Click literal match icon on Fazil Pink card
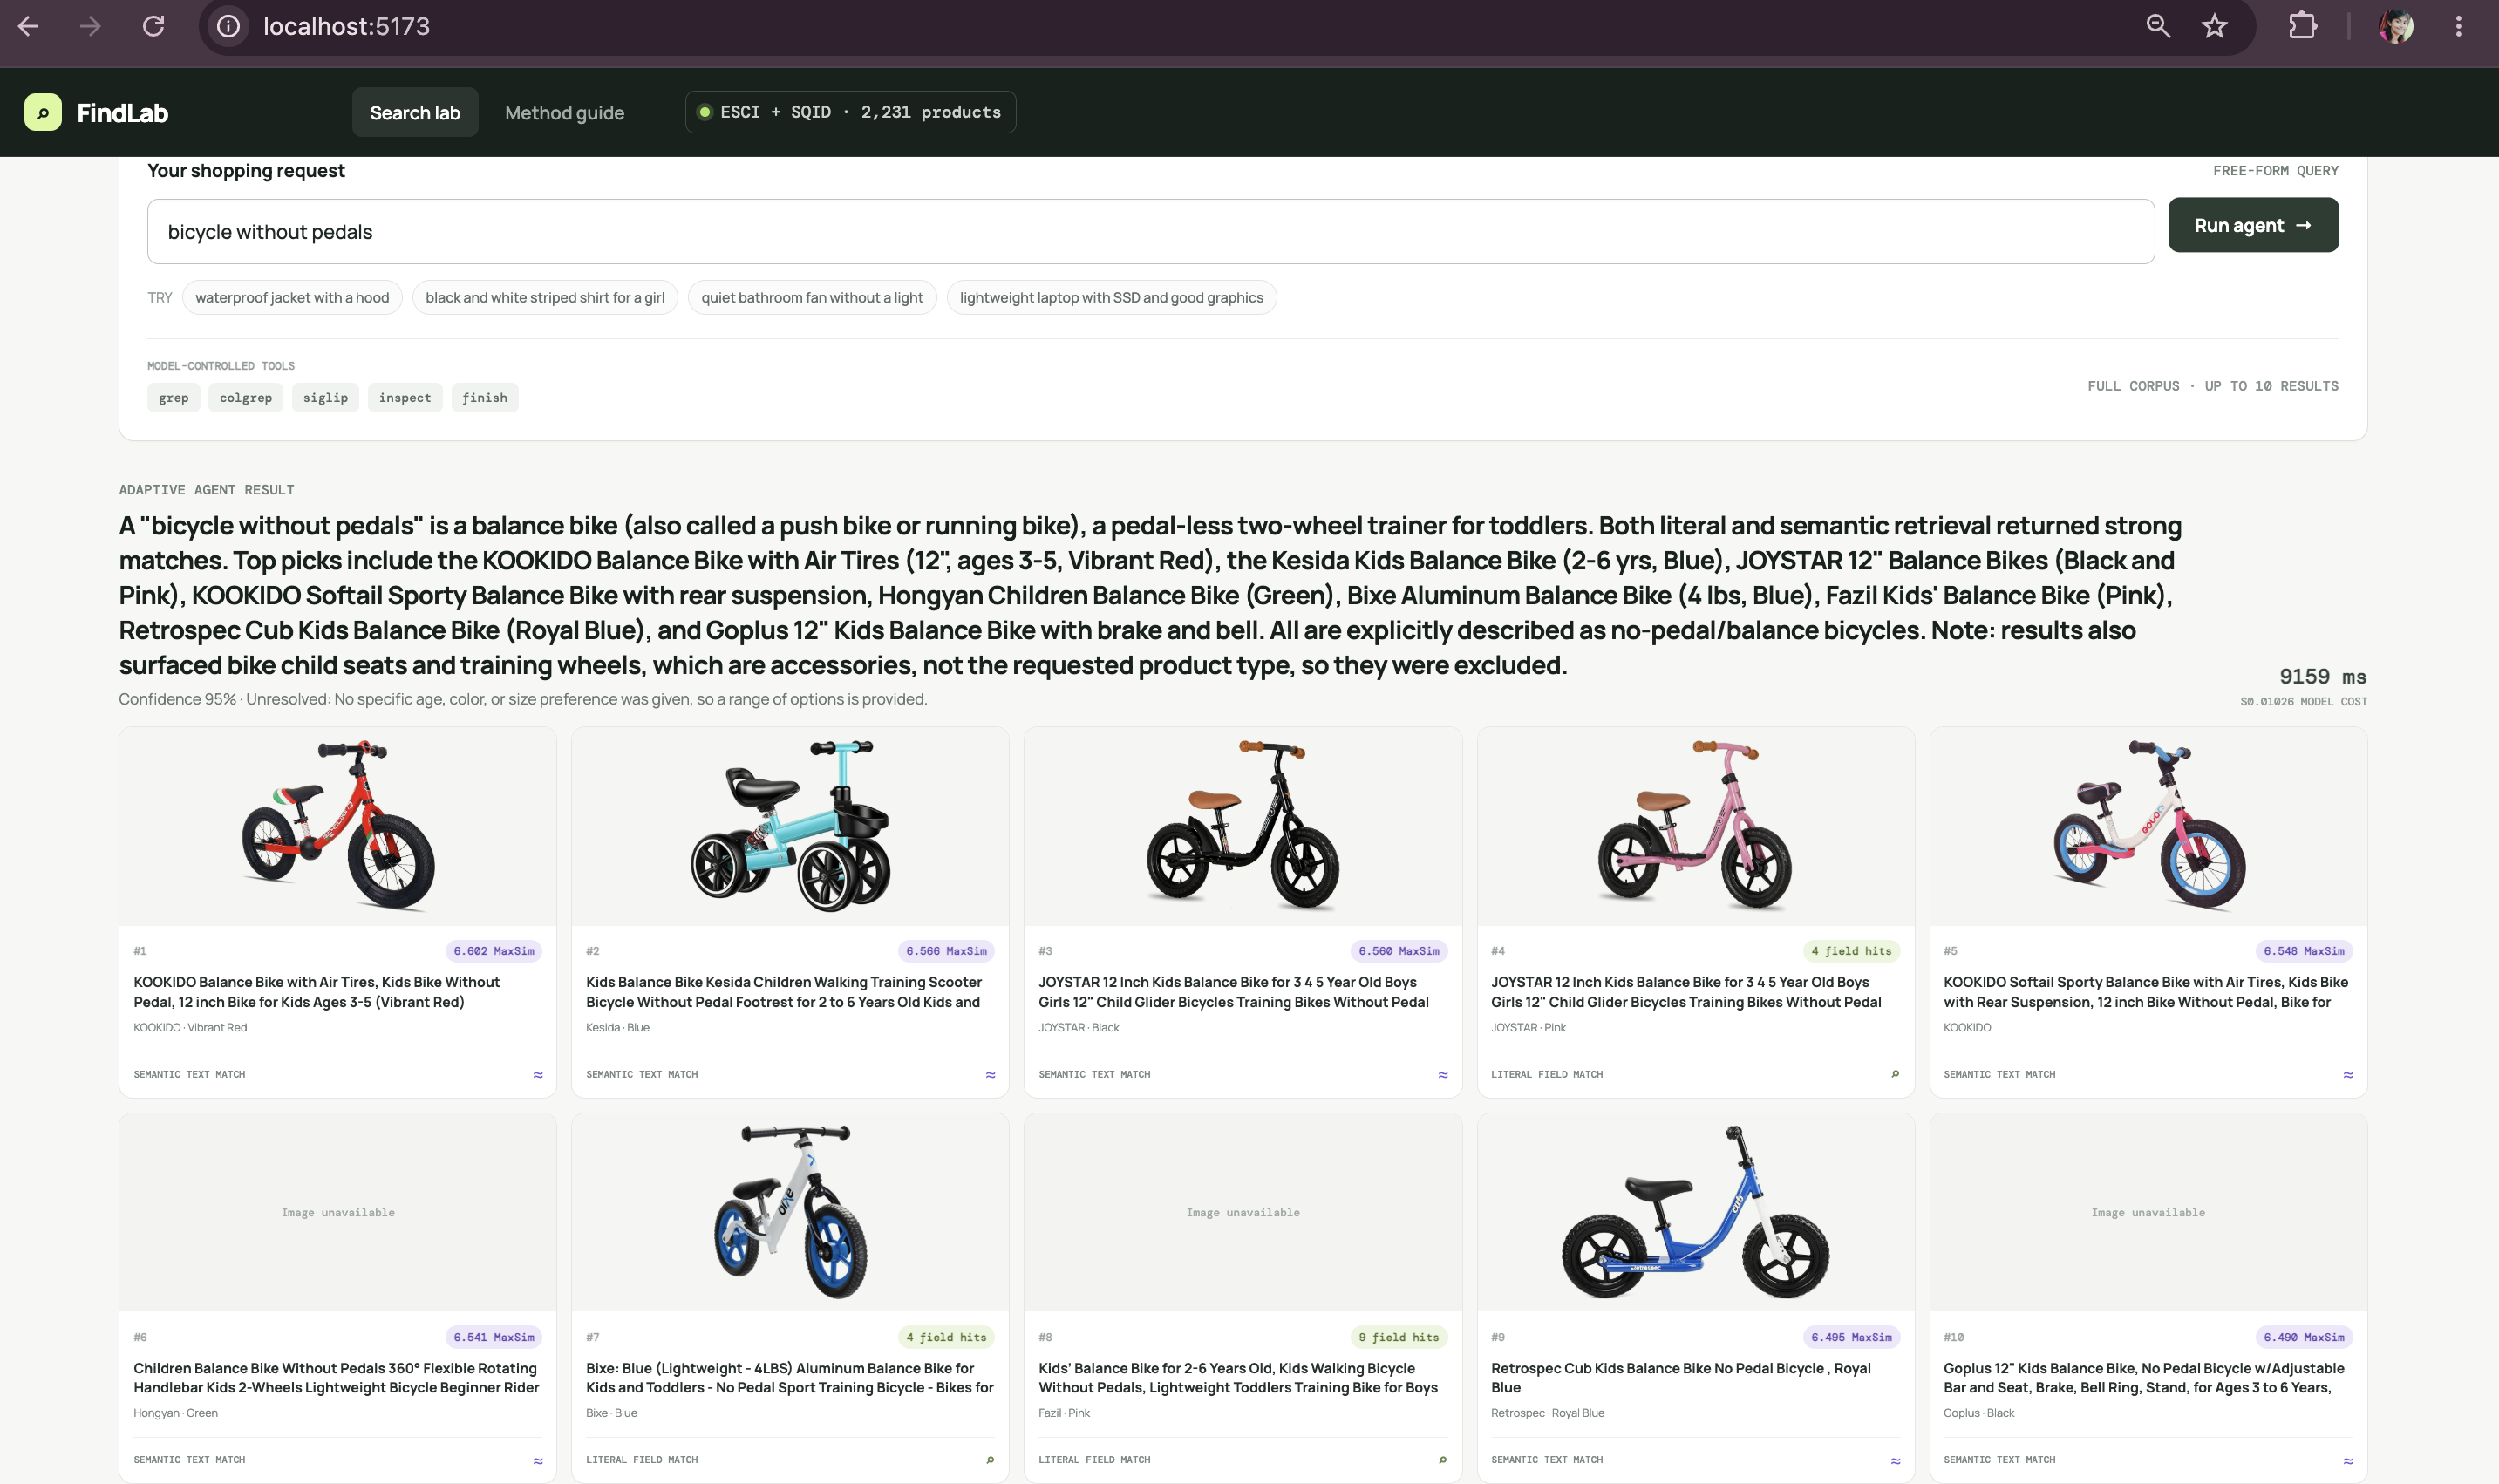The image size is (2499, 1484). point(1443,1460)
